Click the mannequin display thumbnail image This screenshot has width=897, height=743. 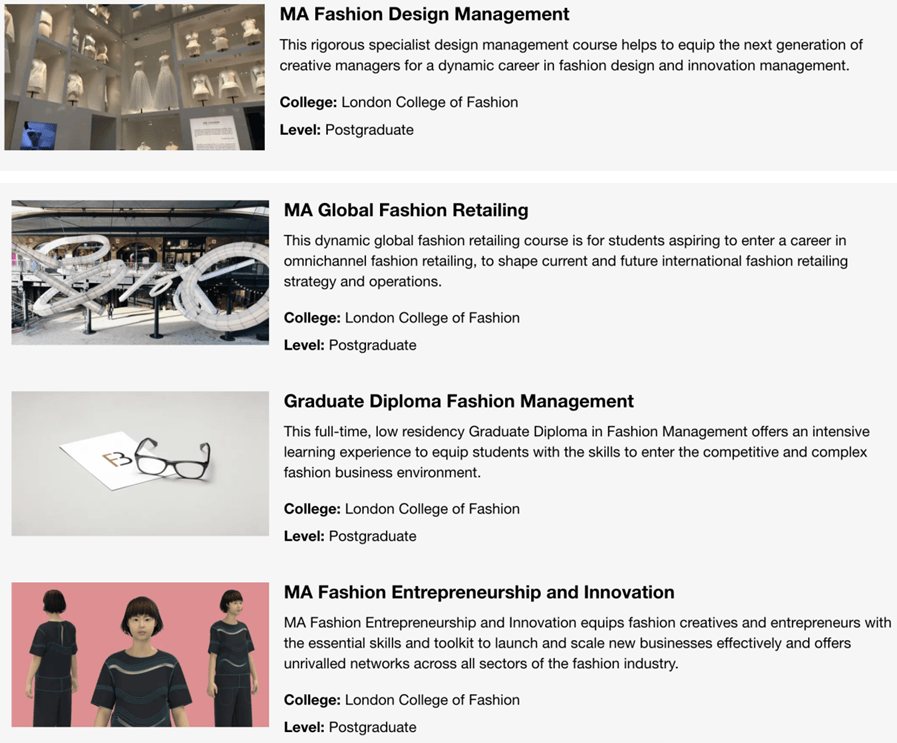(x=134, y=77)
